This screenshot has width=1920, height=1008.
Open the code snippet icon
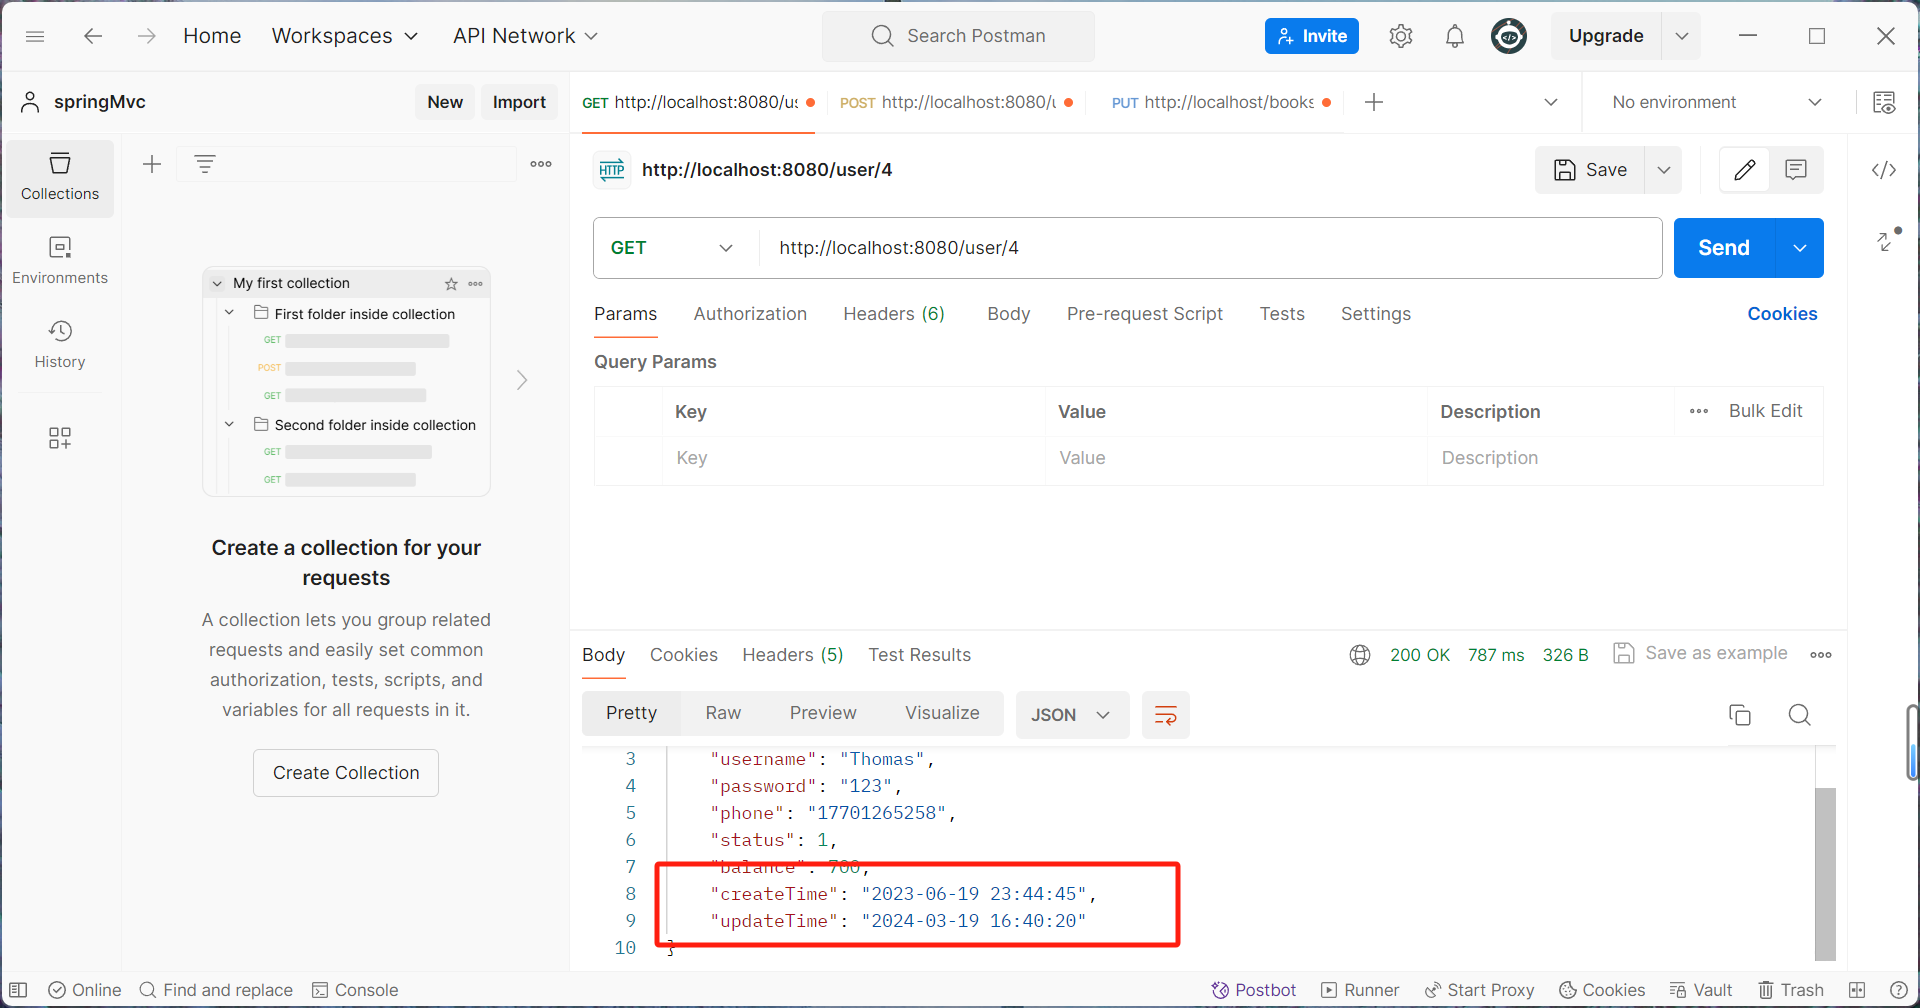click(1884, 170)
